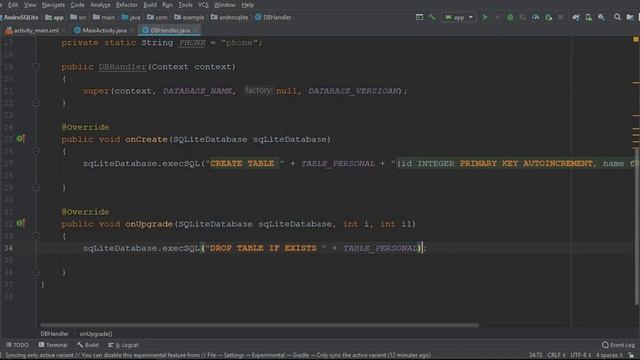Click the example package breadcrumb
Screen dimensions: 640x360
pyautogui.click(x=189, y=17)
